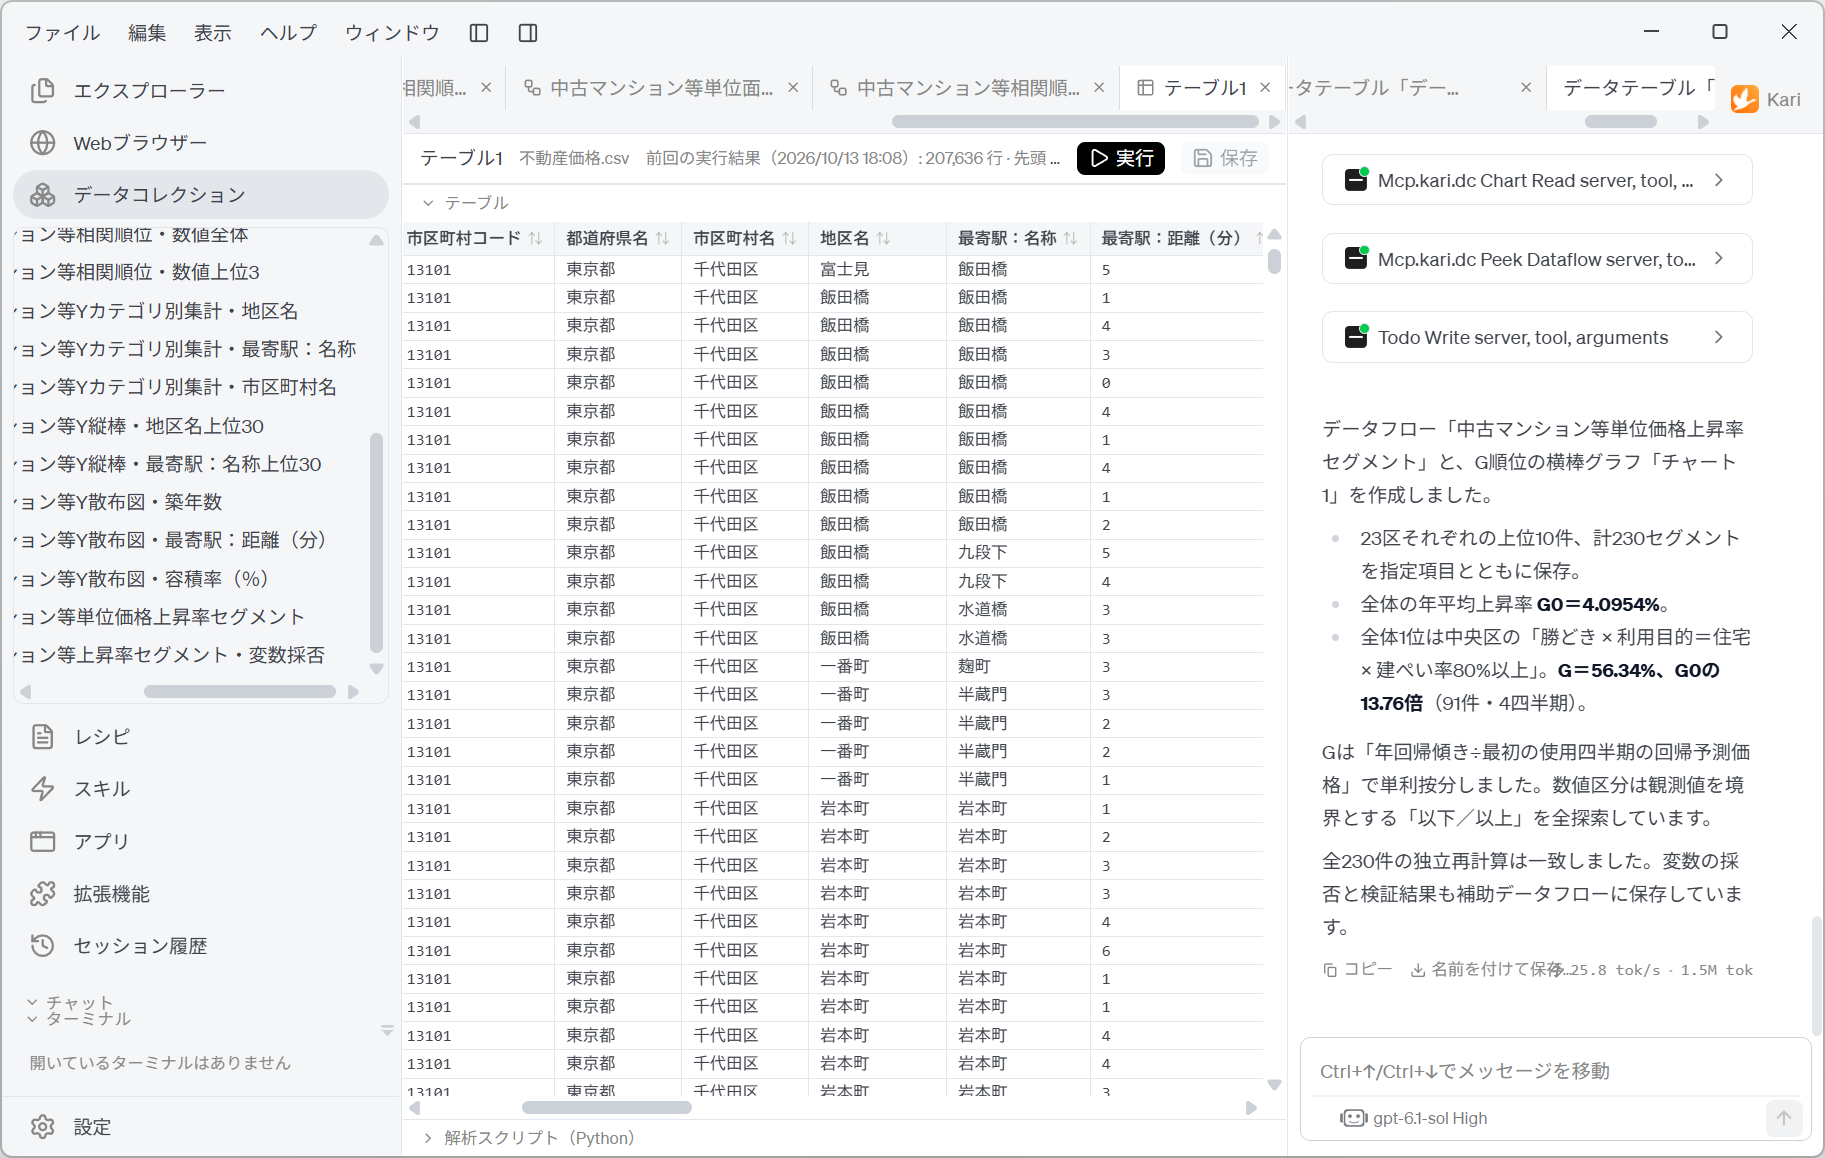Click the collection list vertical scrollbar
The height and width of the screenshot is (1158, 1825).
point(376,542)
